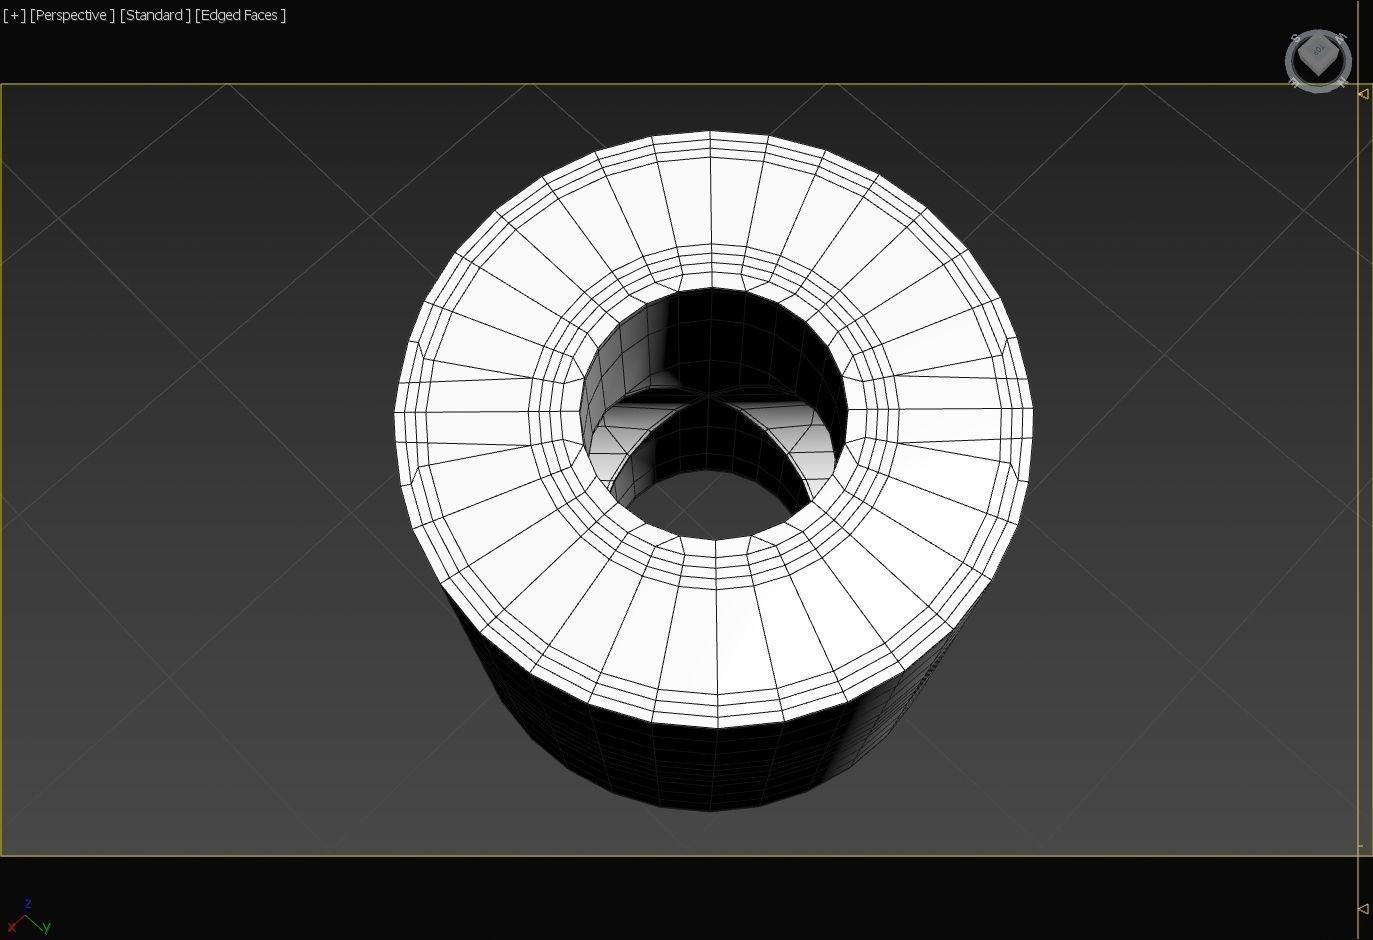Click the S marker on ViewCube compass
The height and width of the screenshot is (940, 1373).
(x=1296, y=38)
